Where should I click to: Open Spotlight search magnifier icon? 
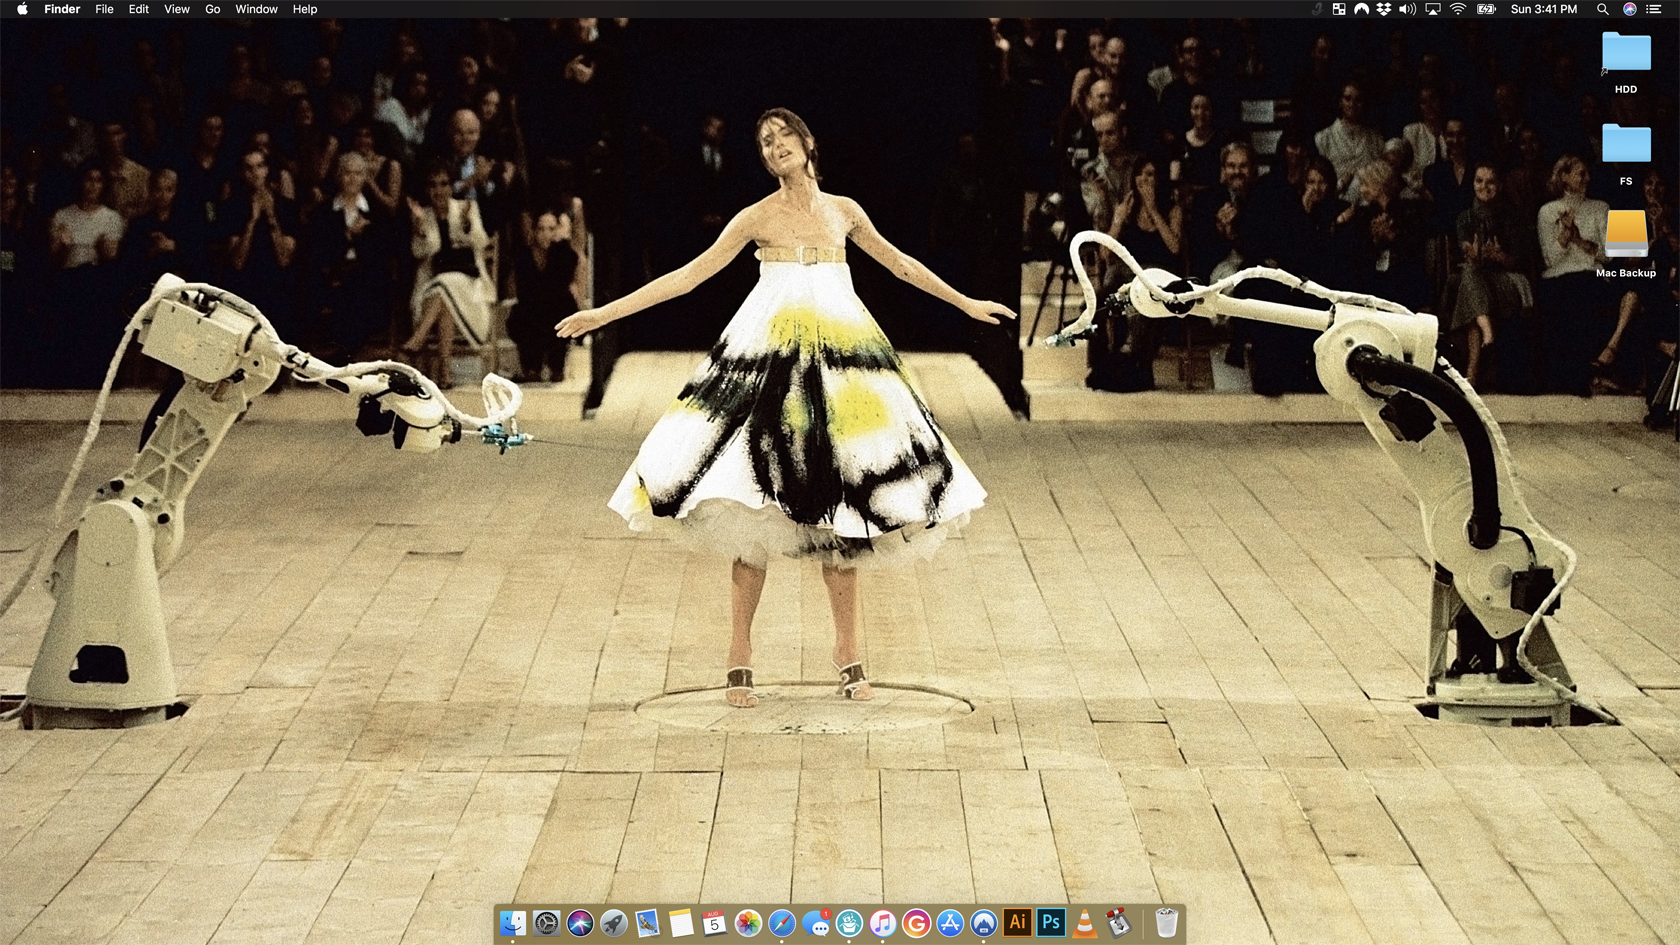[1603, 9]
